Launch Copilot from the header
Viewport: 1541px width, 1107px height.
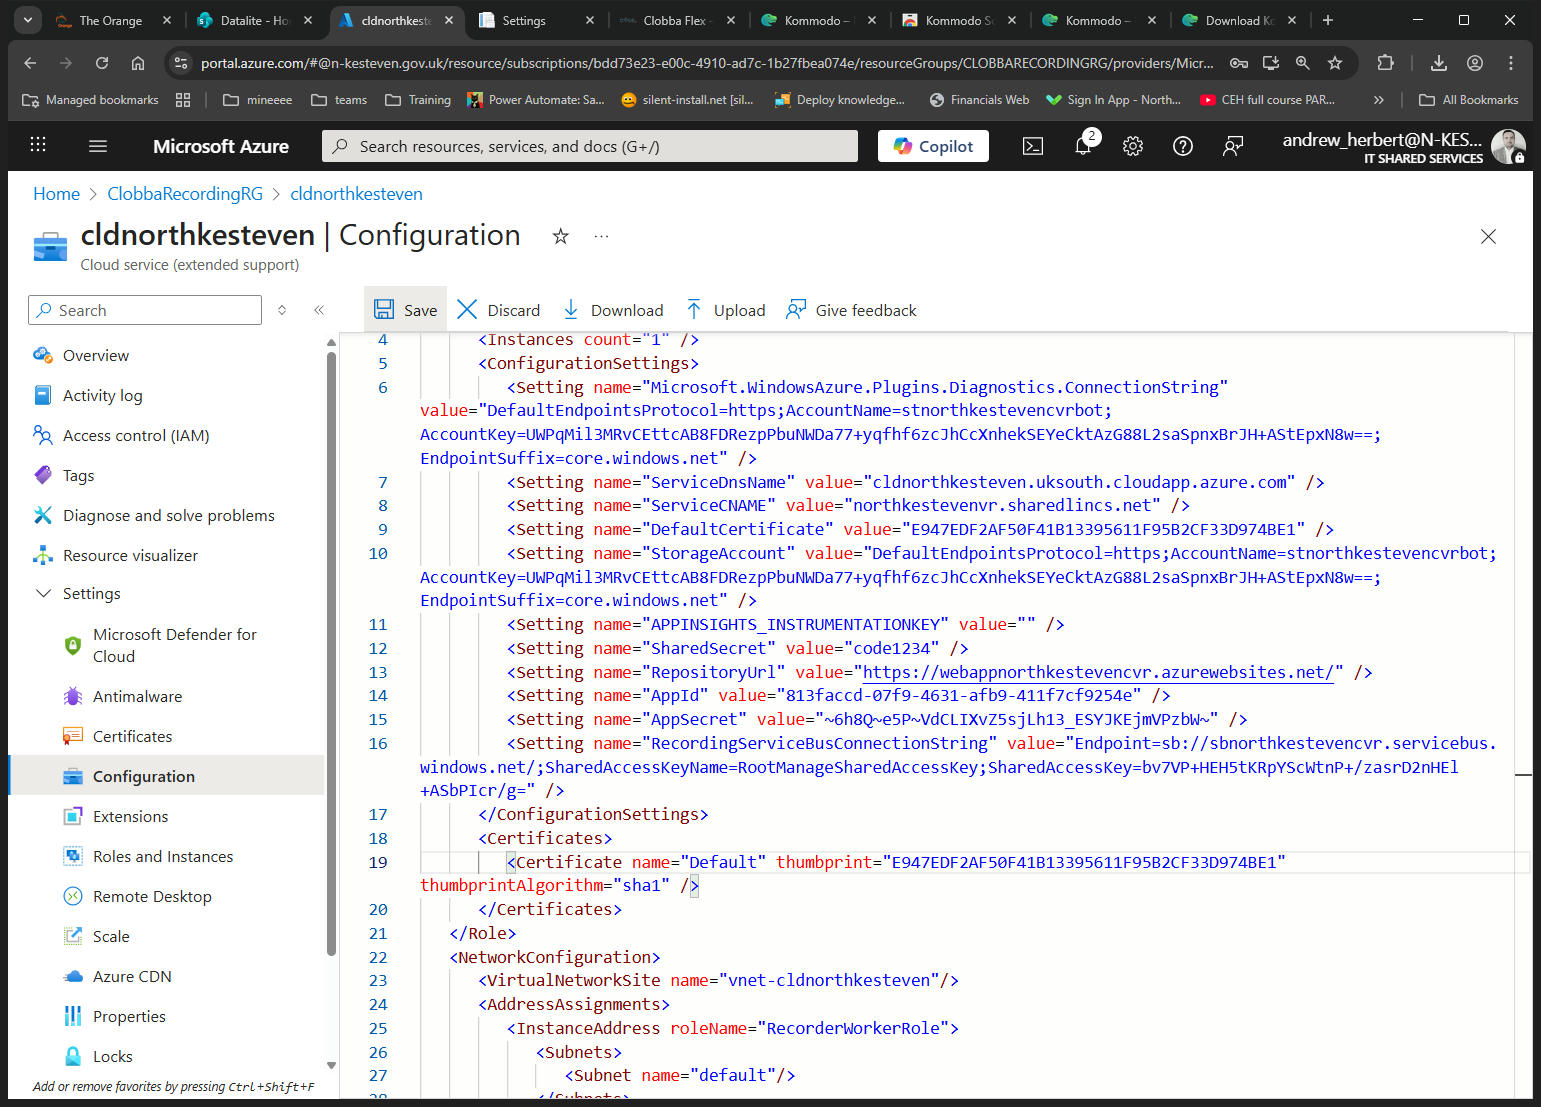click(x=933, y=146)
